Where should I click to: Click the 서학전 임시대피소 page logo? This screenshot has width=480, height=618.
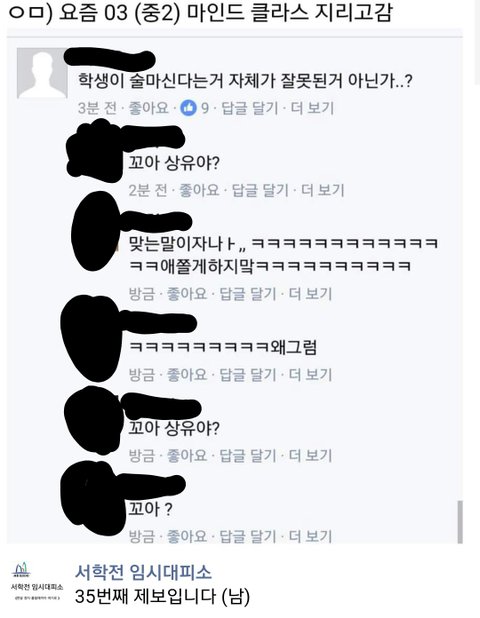pyautogui.click(x=36, y=581)
